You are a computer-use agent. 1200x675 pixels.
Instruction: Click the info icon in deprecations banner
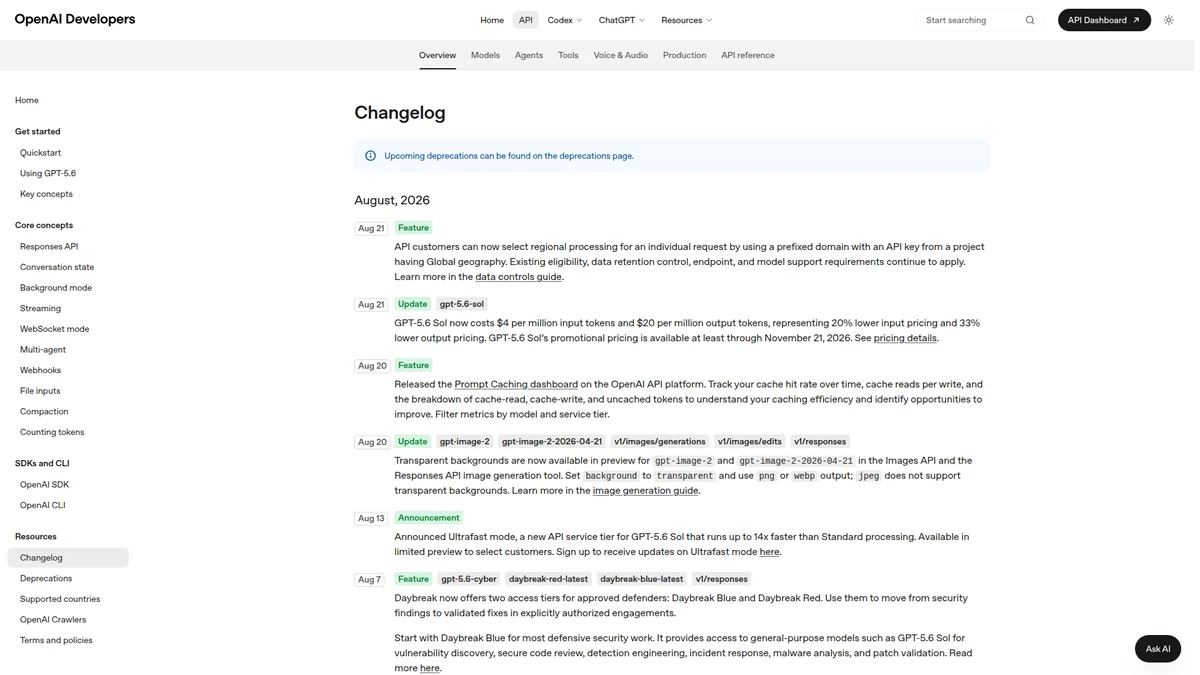pos(371,156)
